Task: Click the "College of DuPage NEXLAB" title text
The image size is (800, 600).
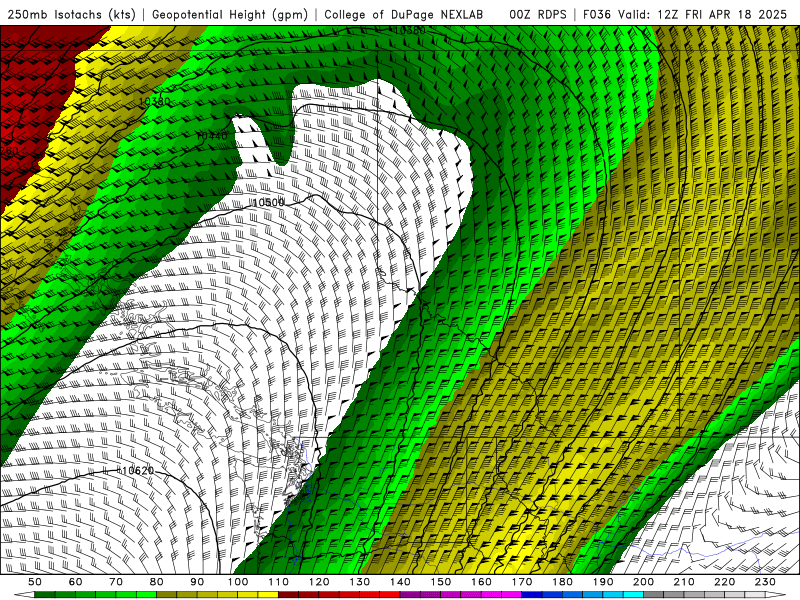Action: point(404,14)
